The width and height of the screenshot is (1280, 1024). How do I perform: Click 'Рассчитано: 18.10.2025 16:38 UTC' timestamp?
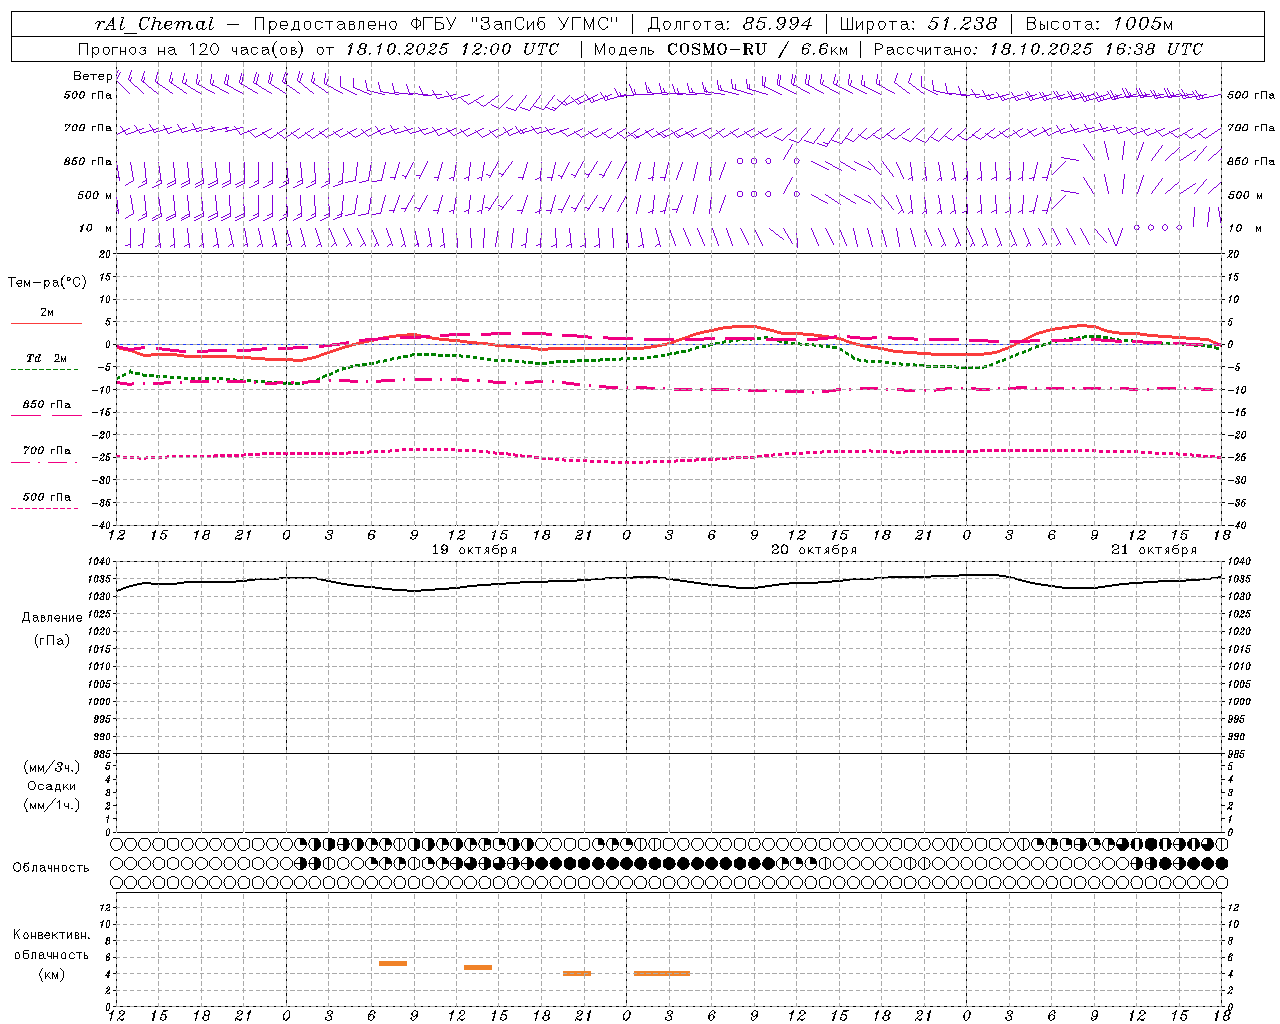(x=1038, y=49)
